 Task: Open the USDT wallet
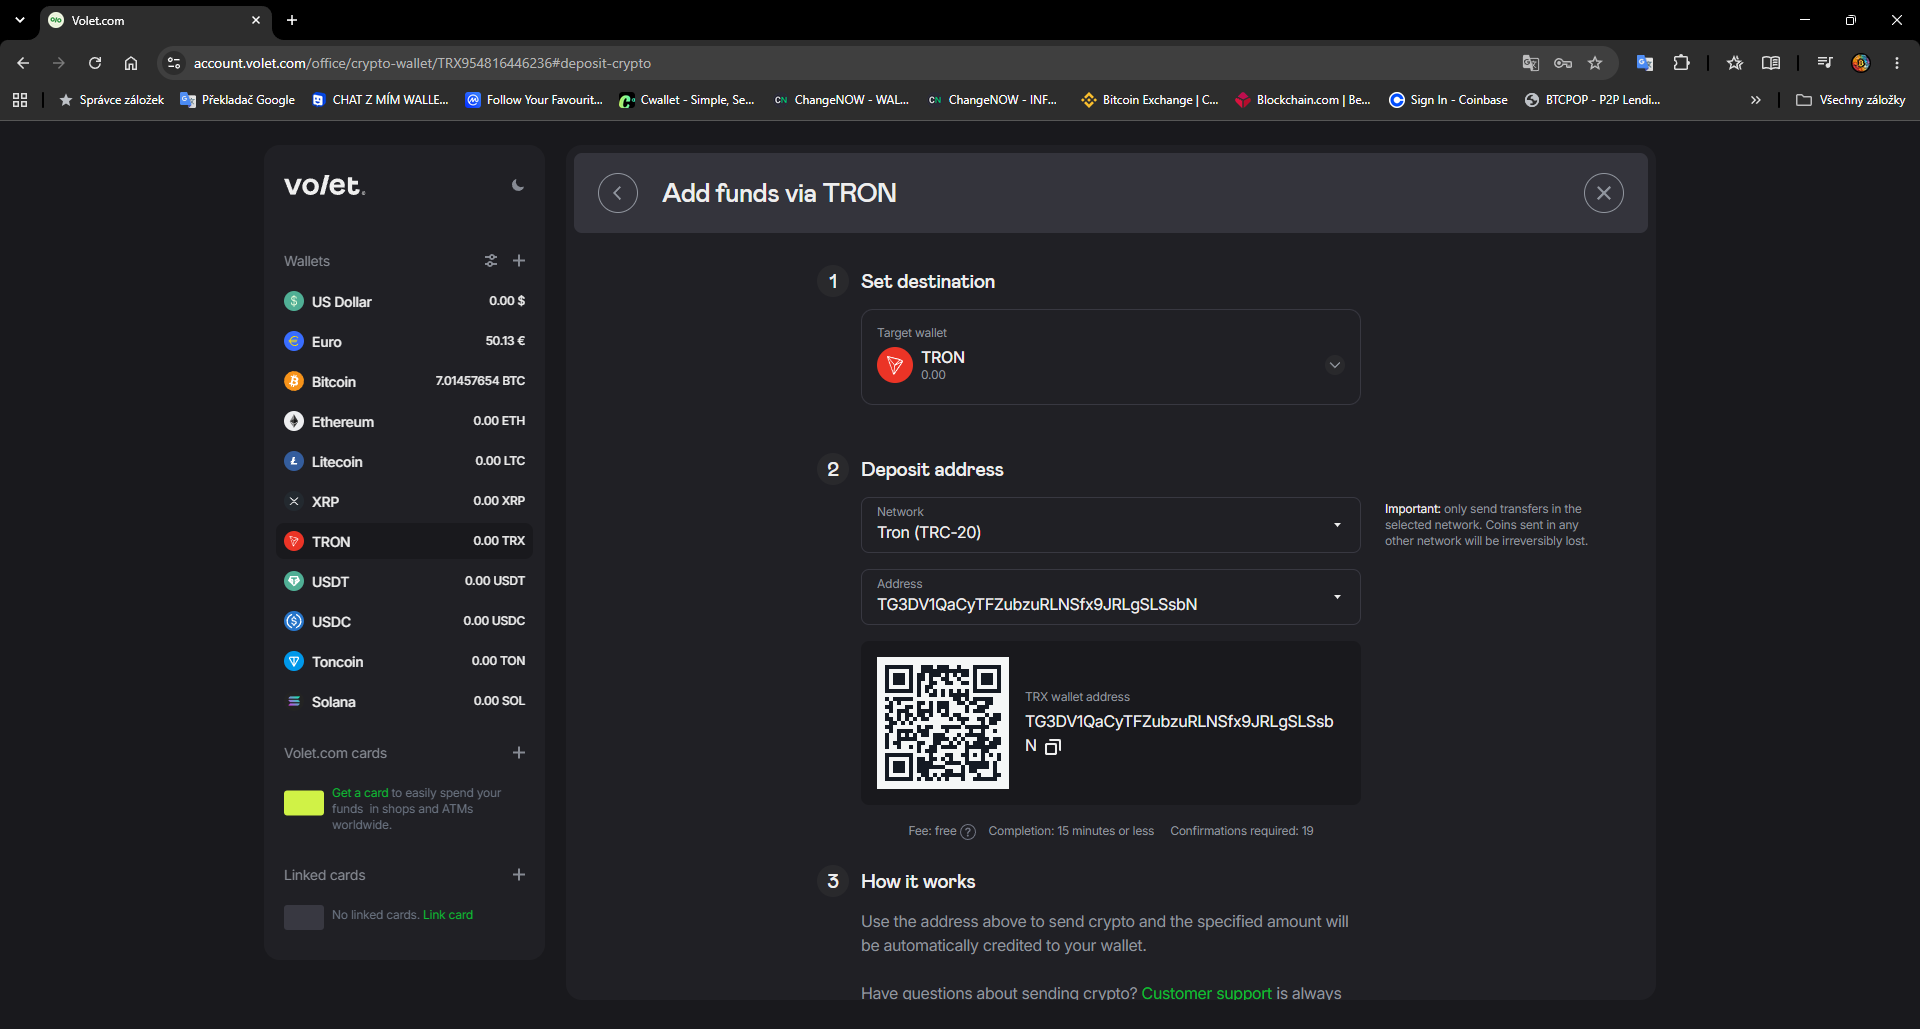(x=404, y=581)
